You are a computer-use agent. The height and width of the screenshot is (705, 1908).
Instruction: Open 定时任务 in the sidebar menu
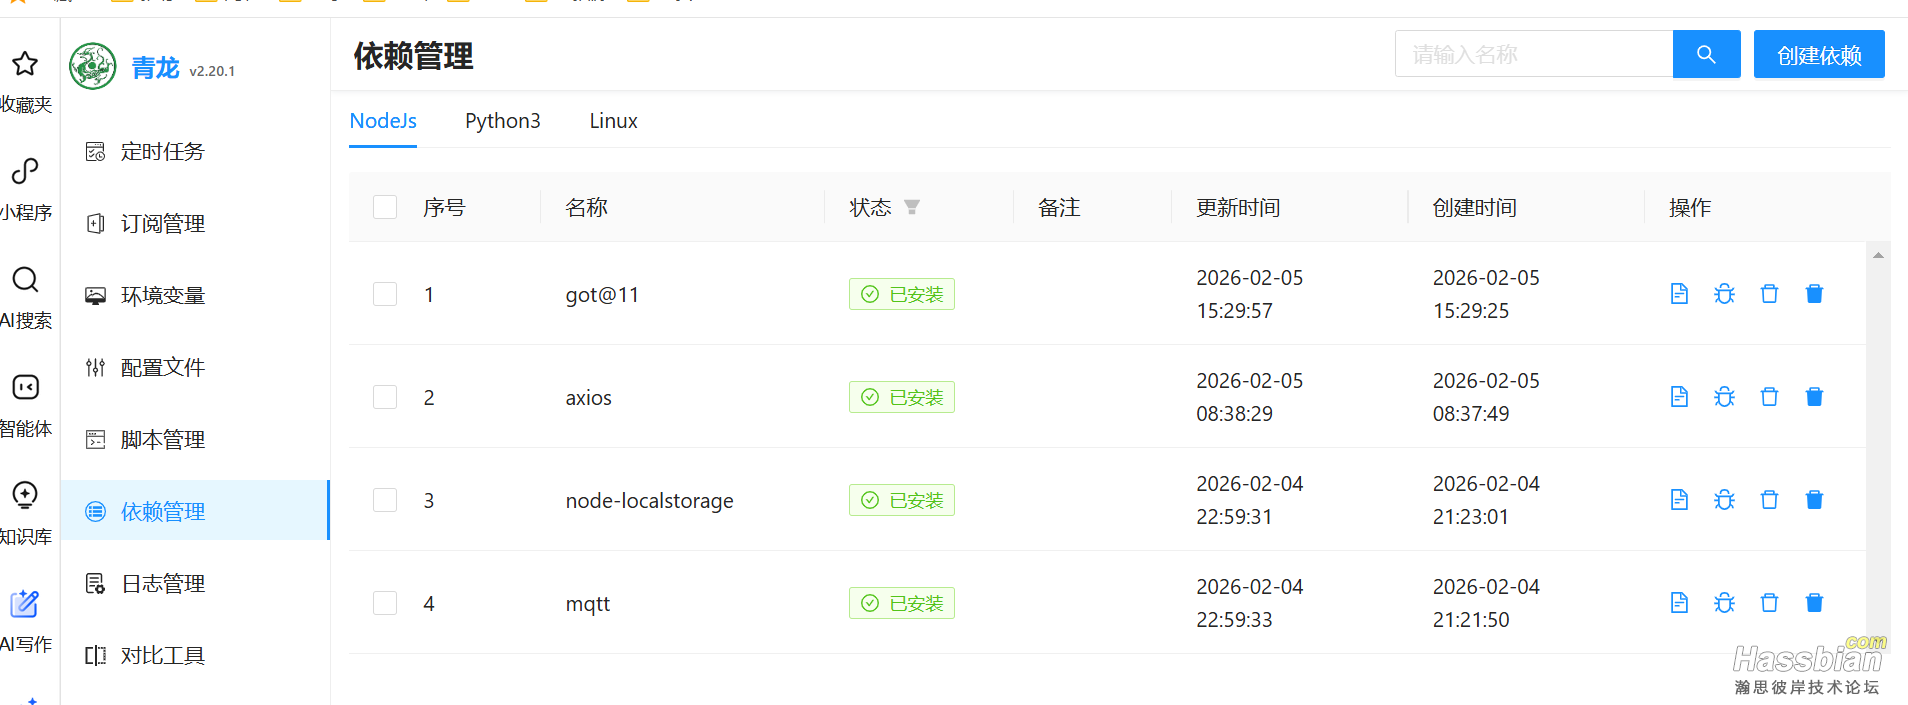[x=162, y=152]
